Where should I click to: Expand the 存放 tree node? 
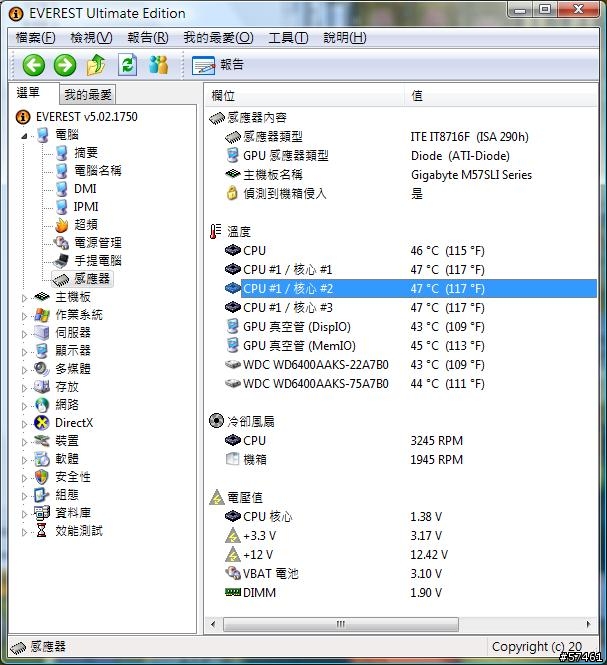coord(24,388)
